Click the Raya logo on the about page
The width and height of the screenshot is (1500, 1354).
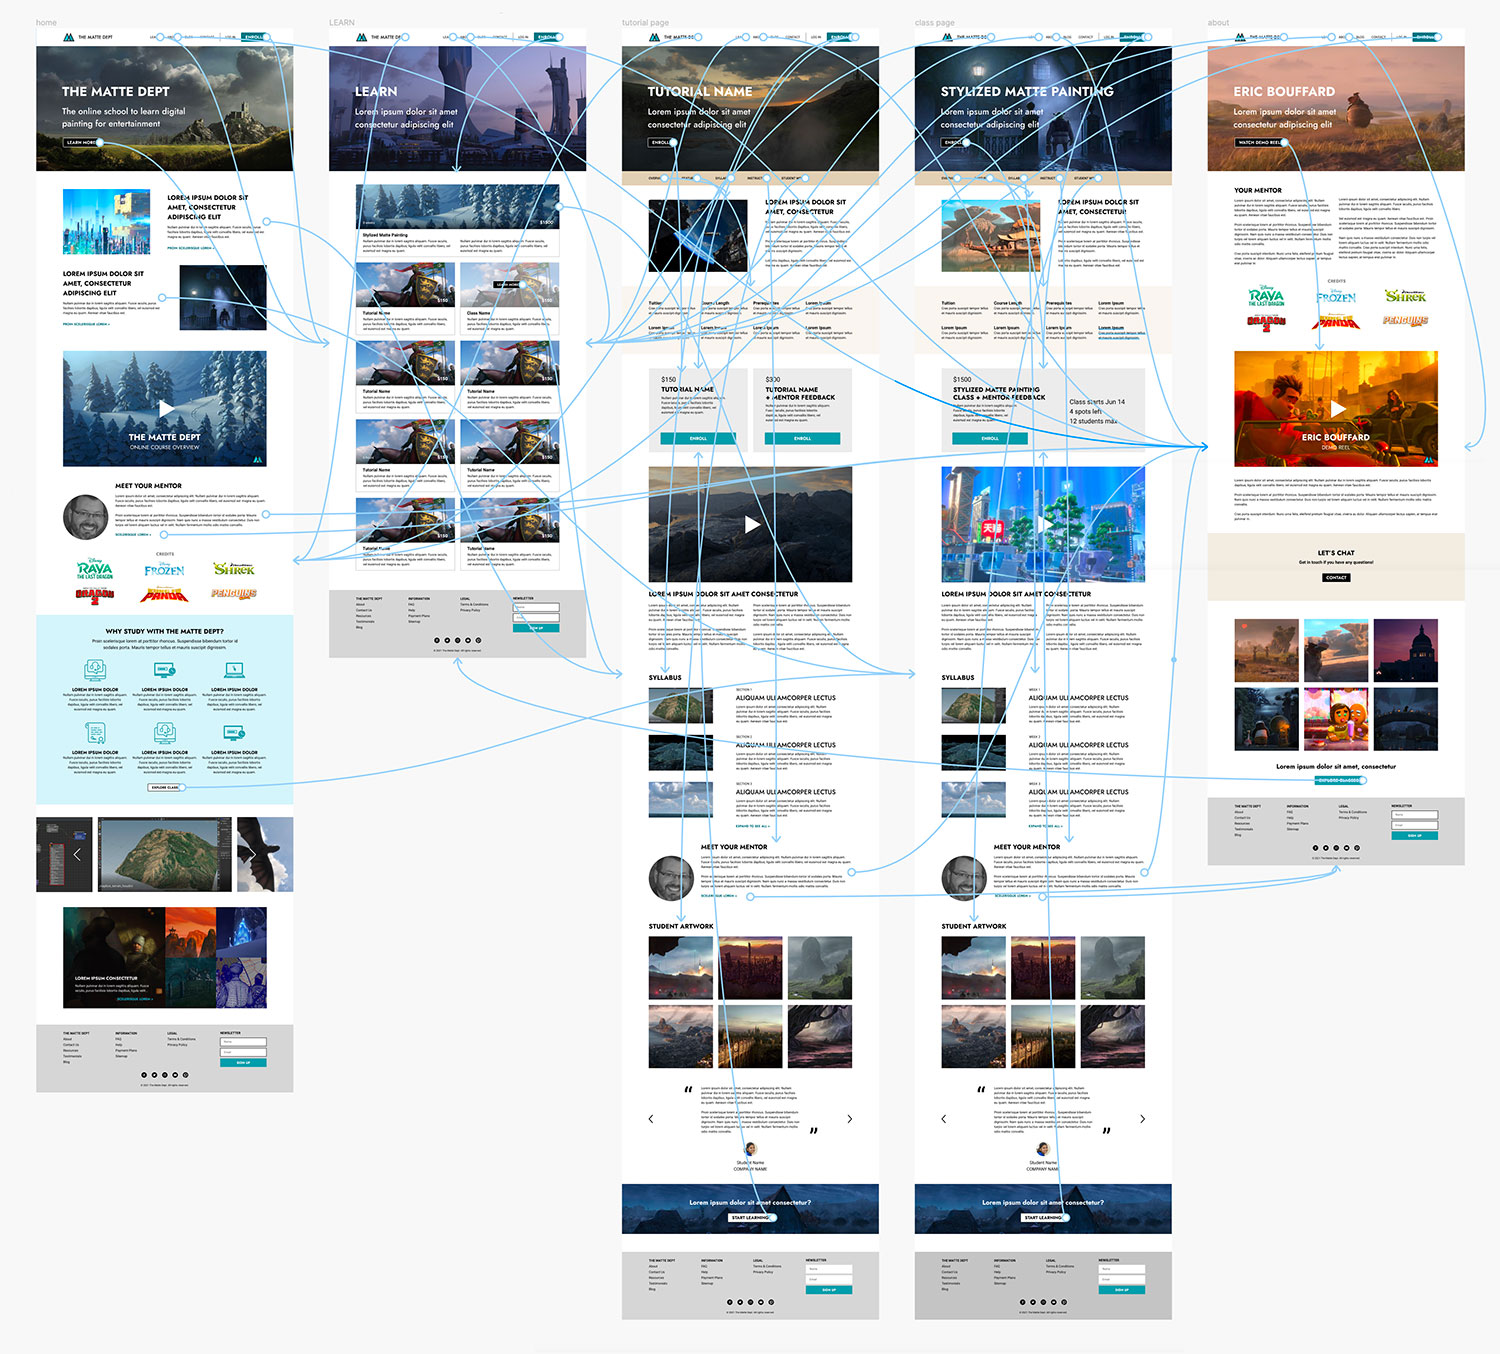(x=1266, y=296)
